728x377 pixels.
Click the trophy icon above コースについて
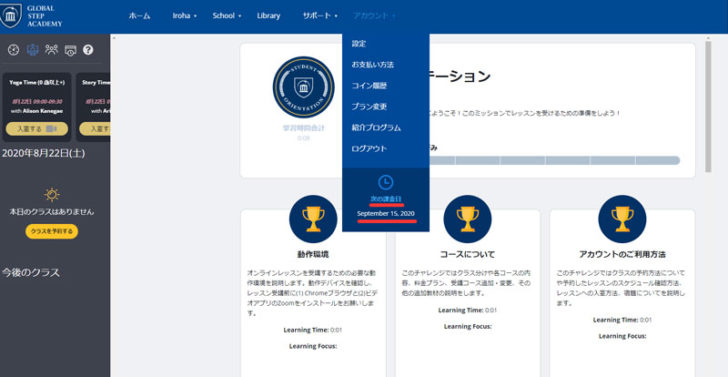click(468, 219)
